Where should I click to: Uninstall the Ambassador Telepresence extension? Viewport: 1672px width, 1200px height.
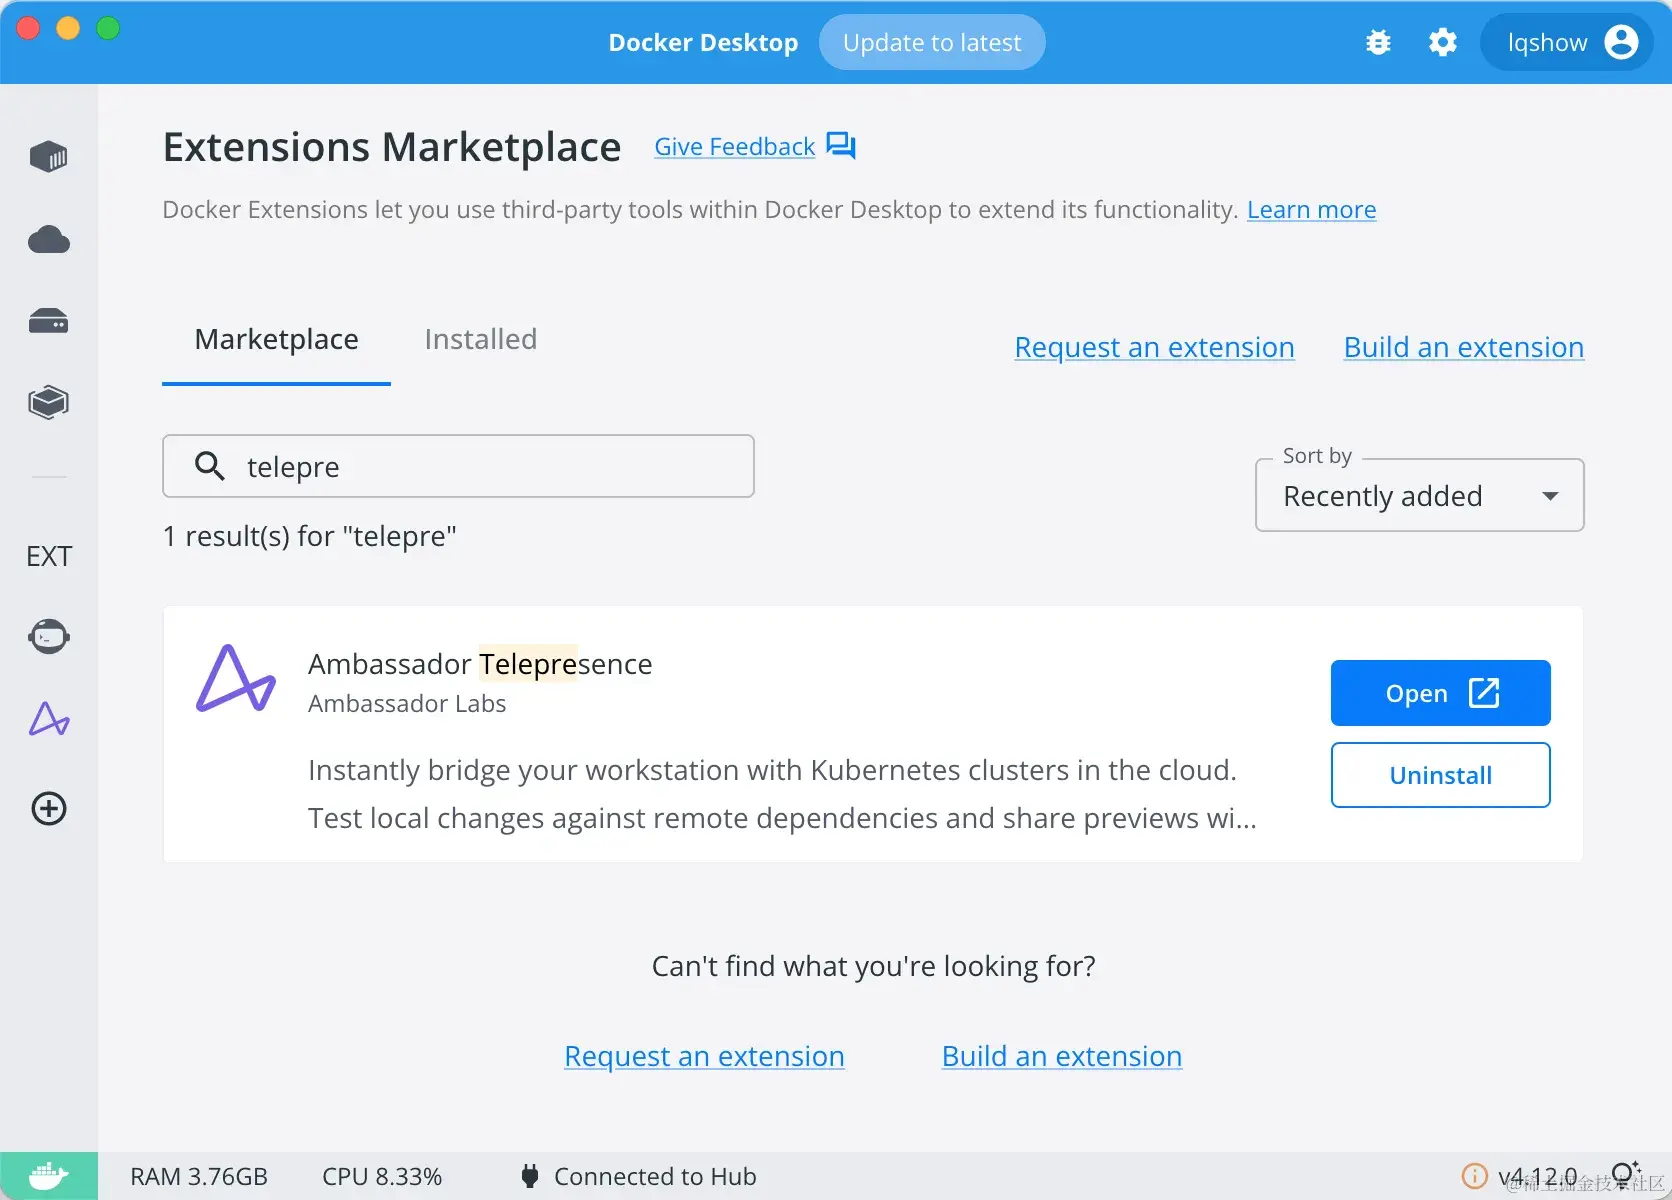(1439, 774)
